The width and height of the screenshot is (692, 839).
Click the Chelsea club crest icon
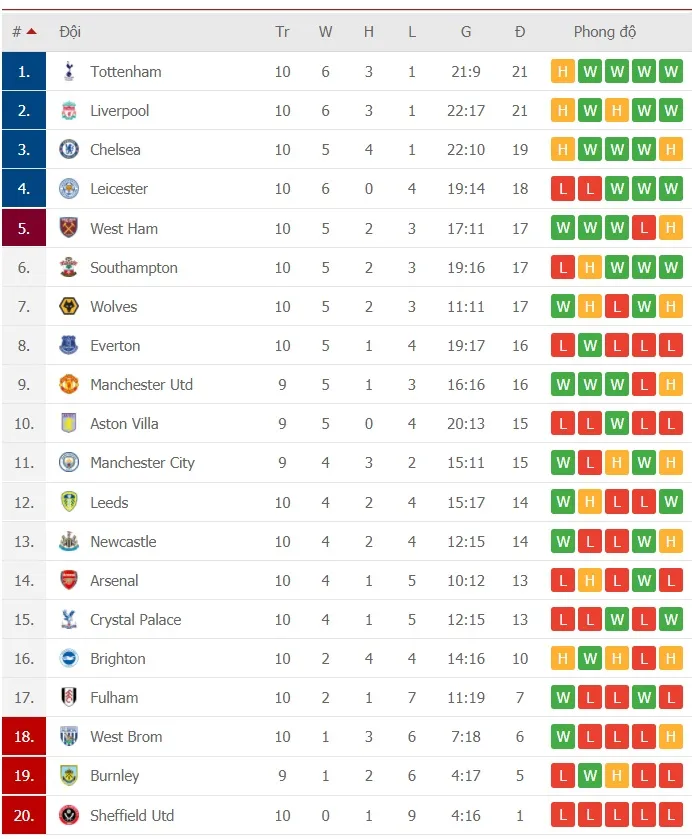[69, 150]
